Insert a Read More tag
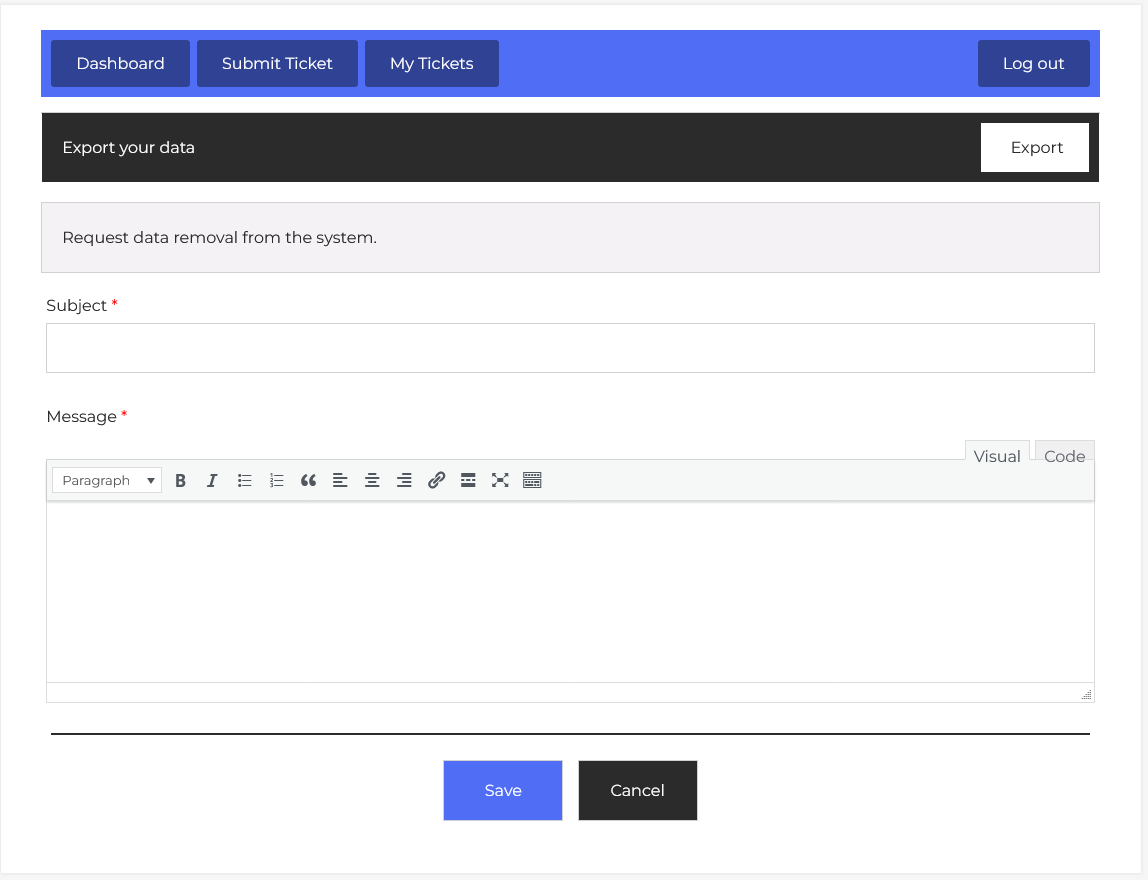The image size is (1148, 880). tap(468, 481)
